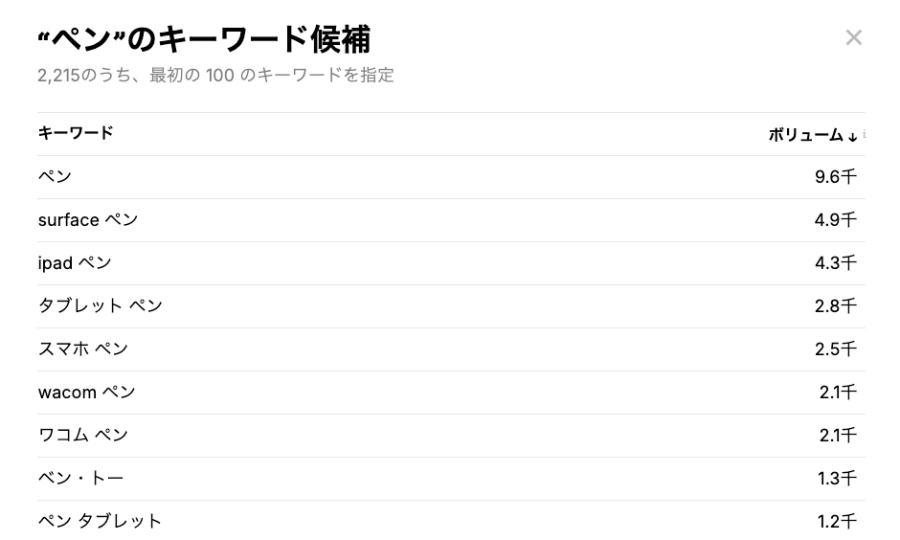Select the ワコム ペン keyword
The height and width of the screenshot is (540, 900).
pyautogui.click(x=83, y=435)
